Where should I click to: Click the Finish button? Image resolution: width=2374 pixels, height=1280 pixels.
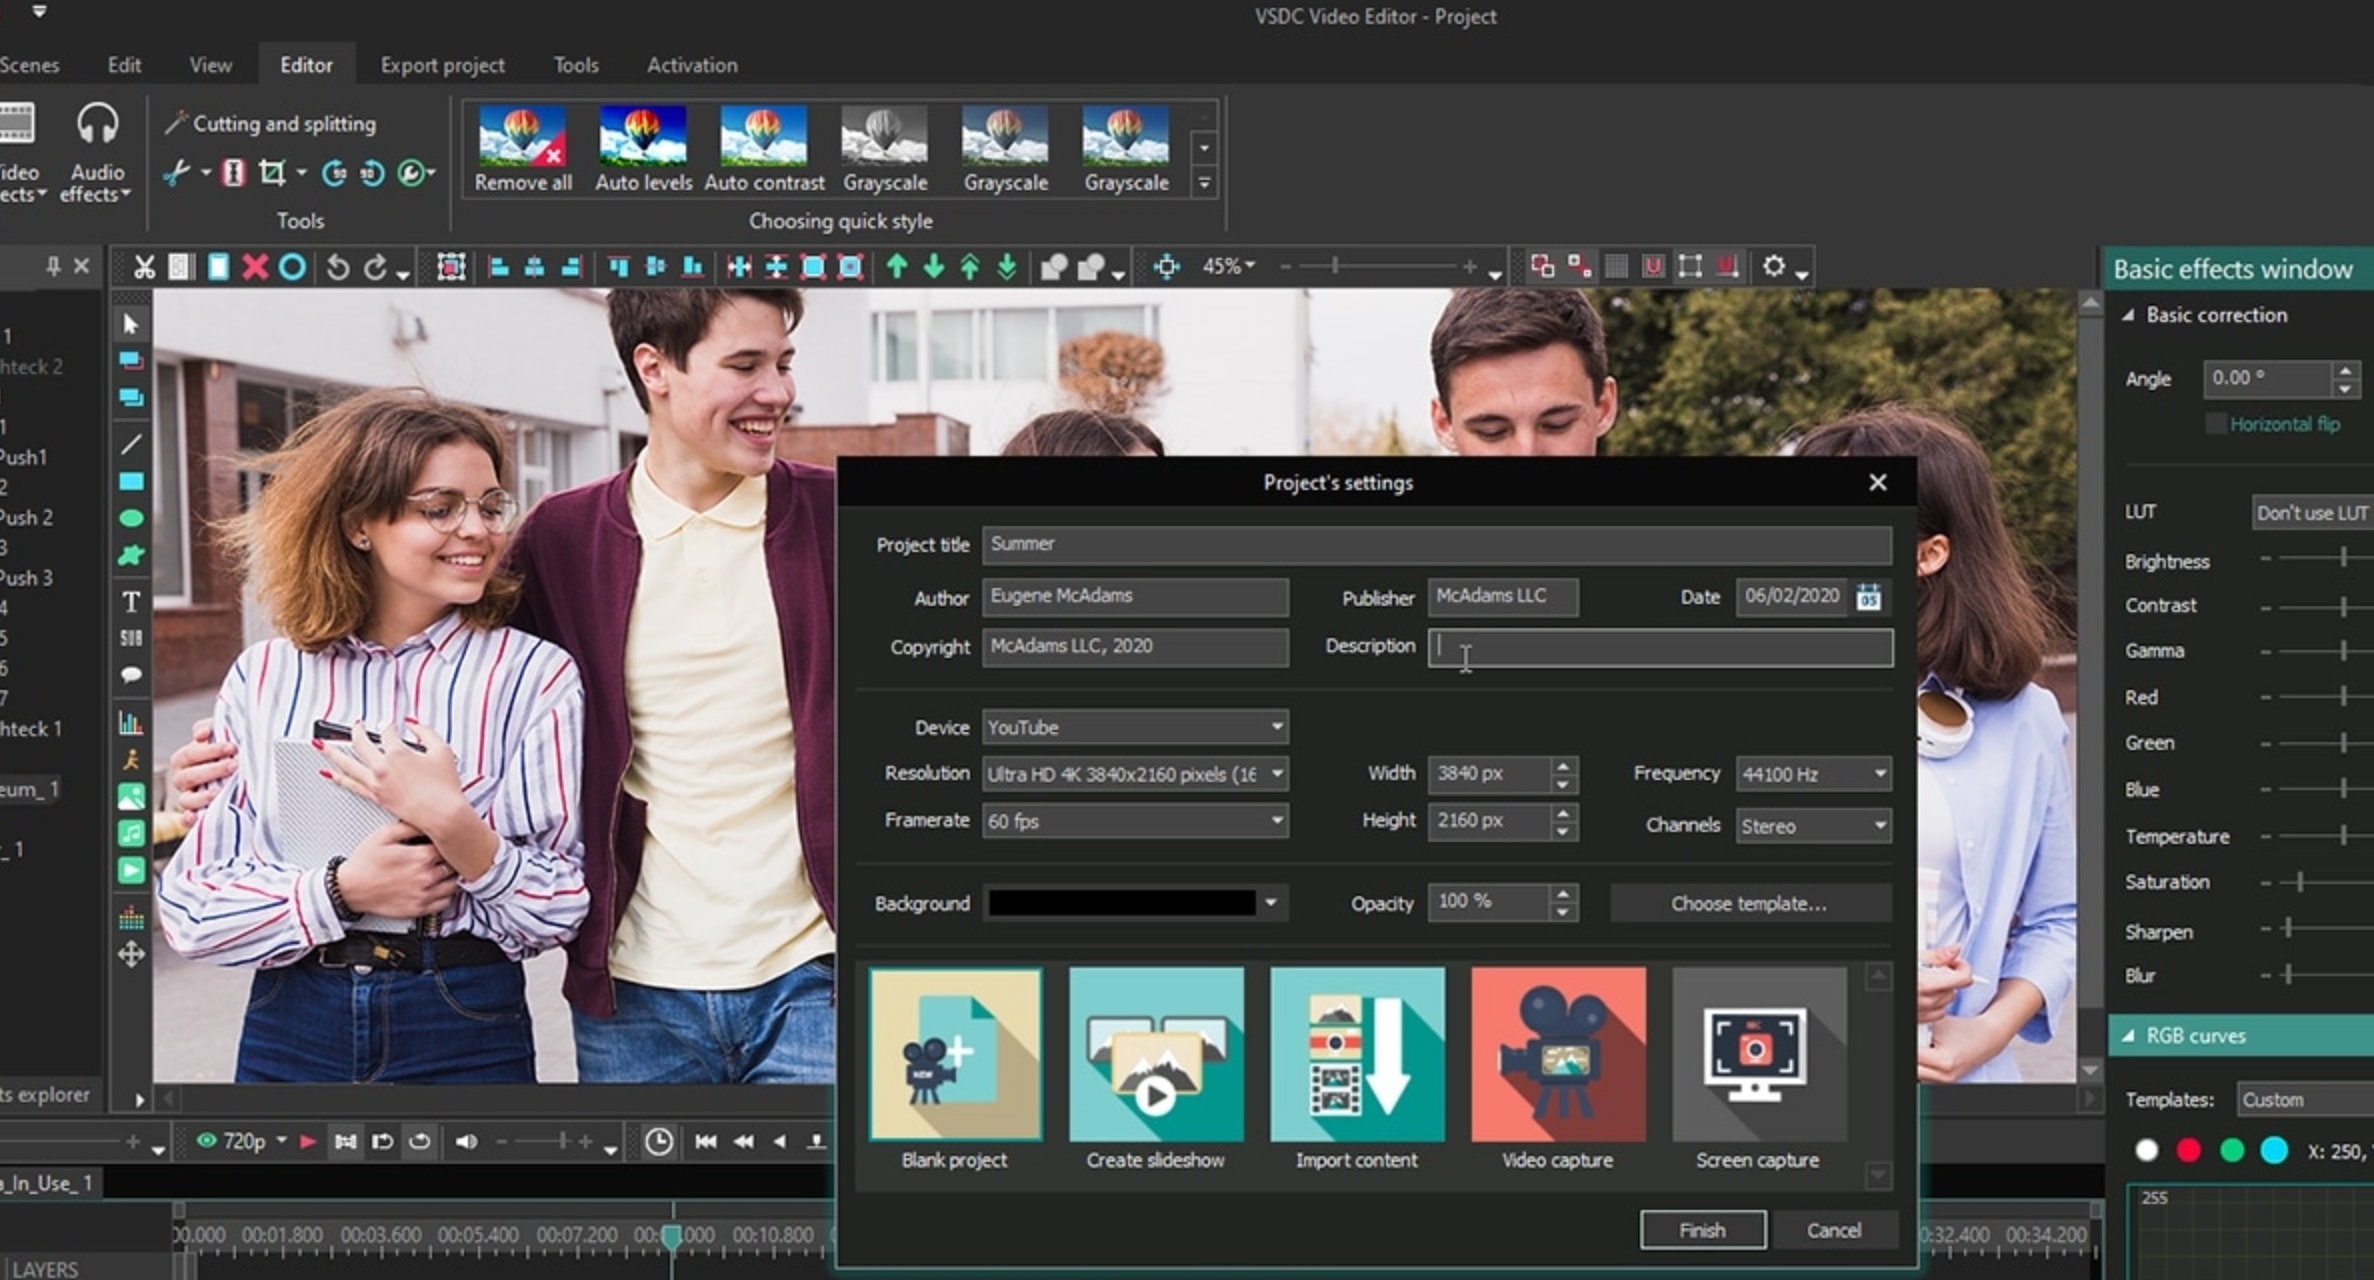coord(1702,1230)
